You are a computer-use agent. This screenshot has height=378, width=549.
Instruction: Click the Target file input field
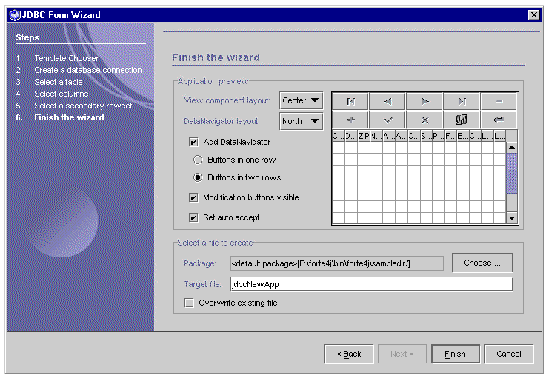[371, 284]
